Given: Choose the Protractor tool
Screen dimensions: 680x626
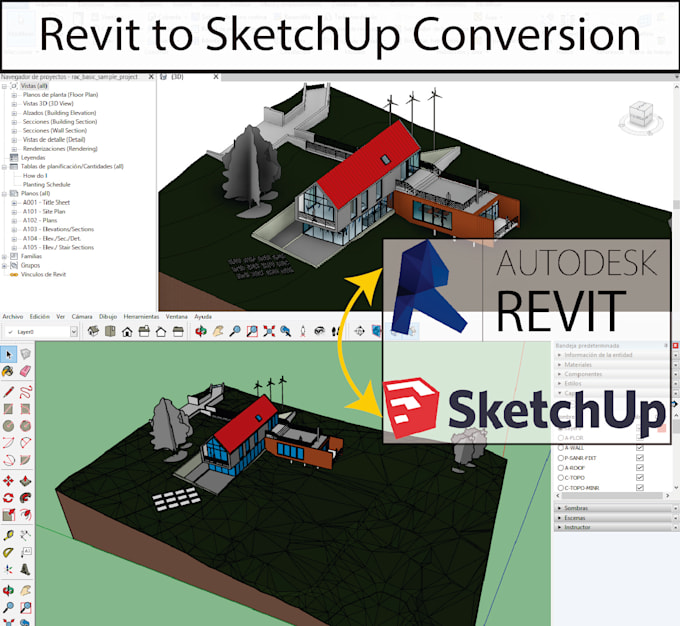Looking at the screenshot, I should (x=8, y=552).
